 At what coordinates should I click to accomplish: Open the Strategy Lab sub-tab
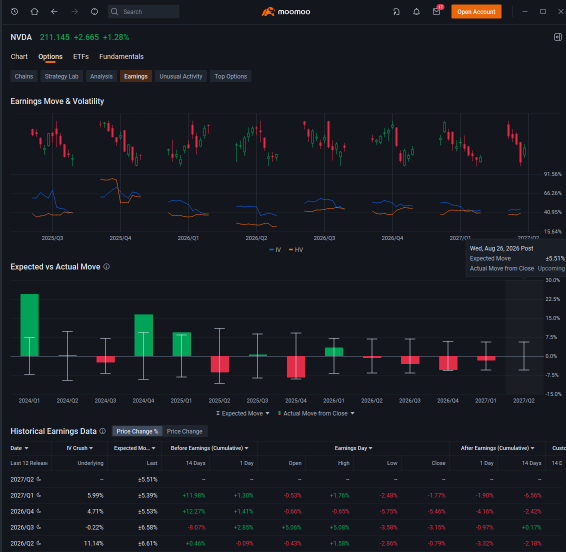pyautogui.click(x=61, y=76)
